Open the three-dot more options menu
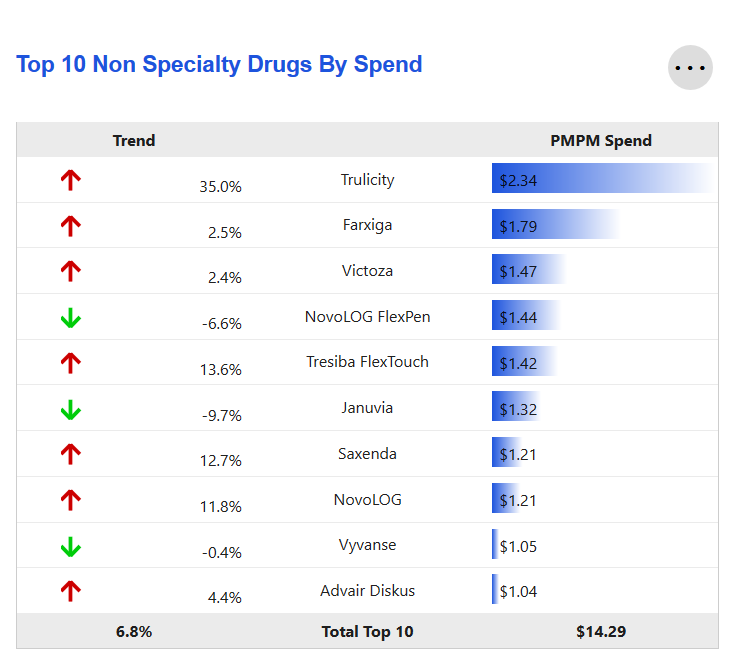The height and width of the screenshot is (664, 742). [x=690, y=68]
